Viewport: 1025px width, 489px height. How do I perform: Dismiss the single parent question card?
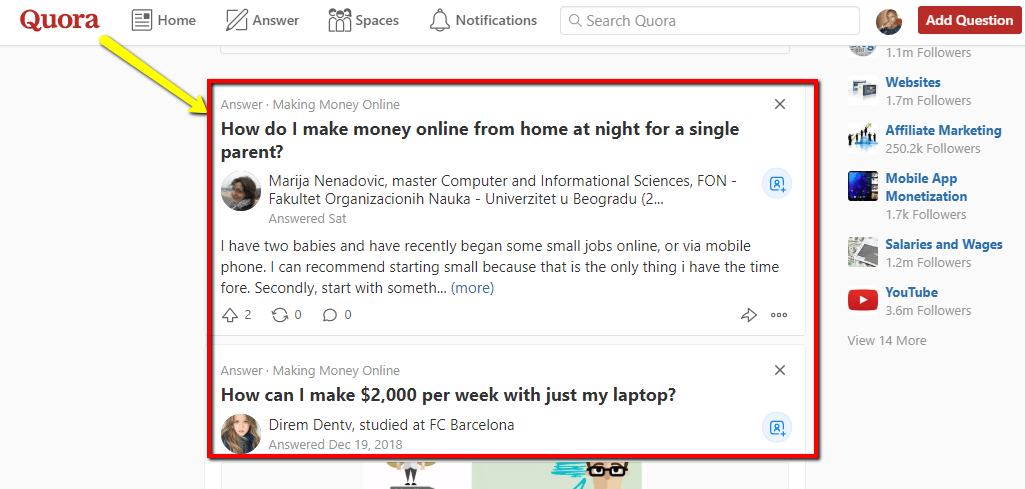(779, 104)
